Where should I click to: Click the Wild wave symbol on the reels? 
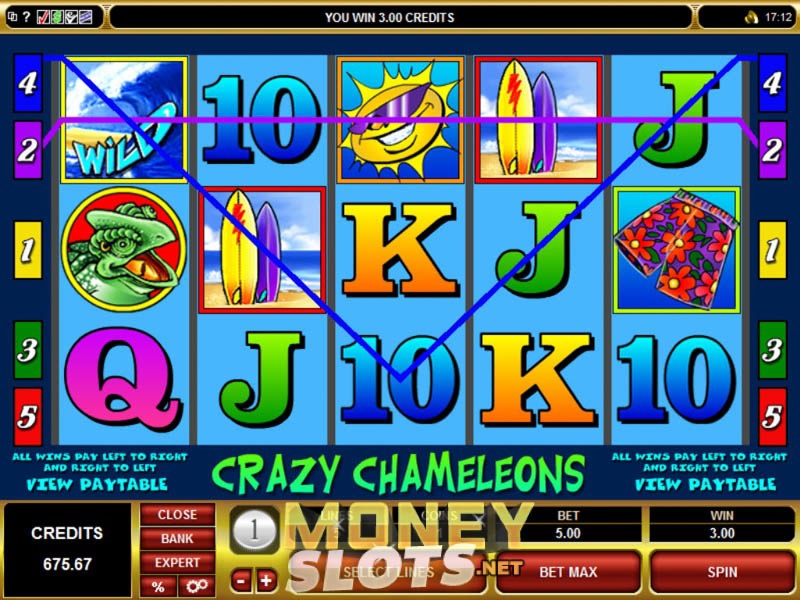tap(124, 120)
